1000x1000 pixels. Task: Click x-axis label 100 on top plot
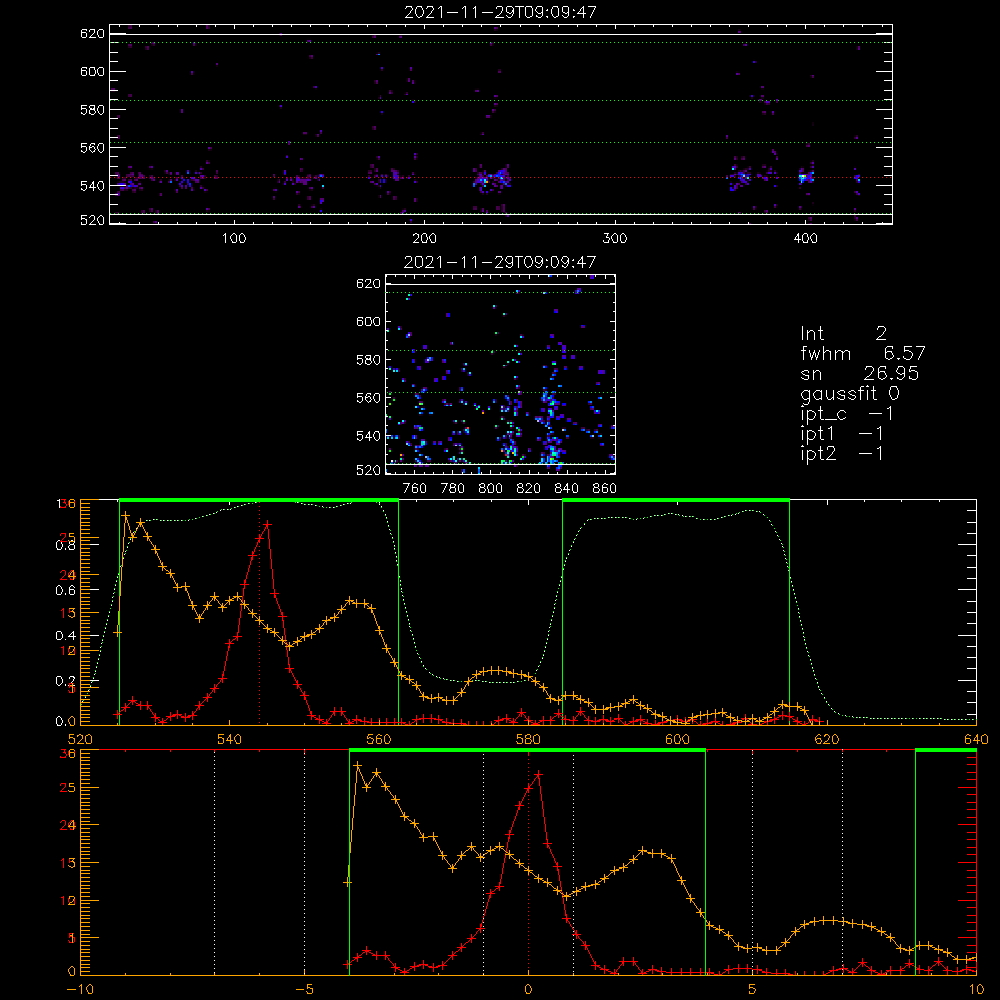[x=234, y=239]
